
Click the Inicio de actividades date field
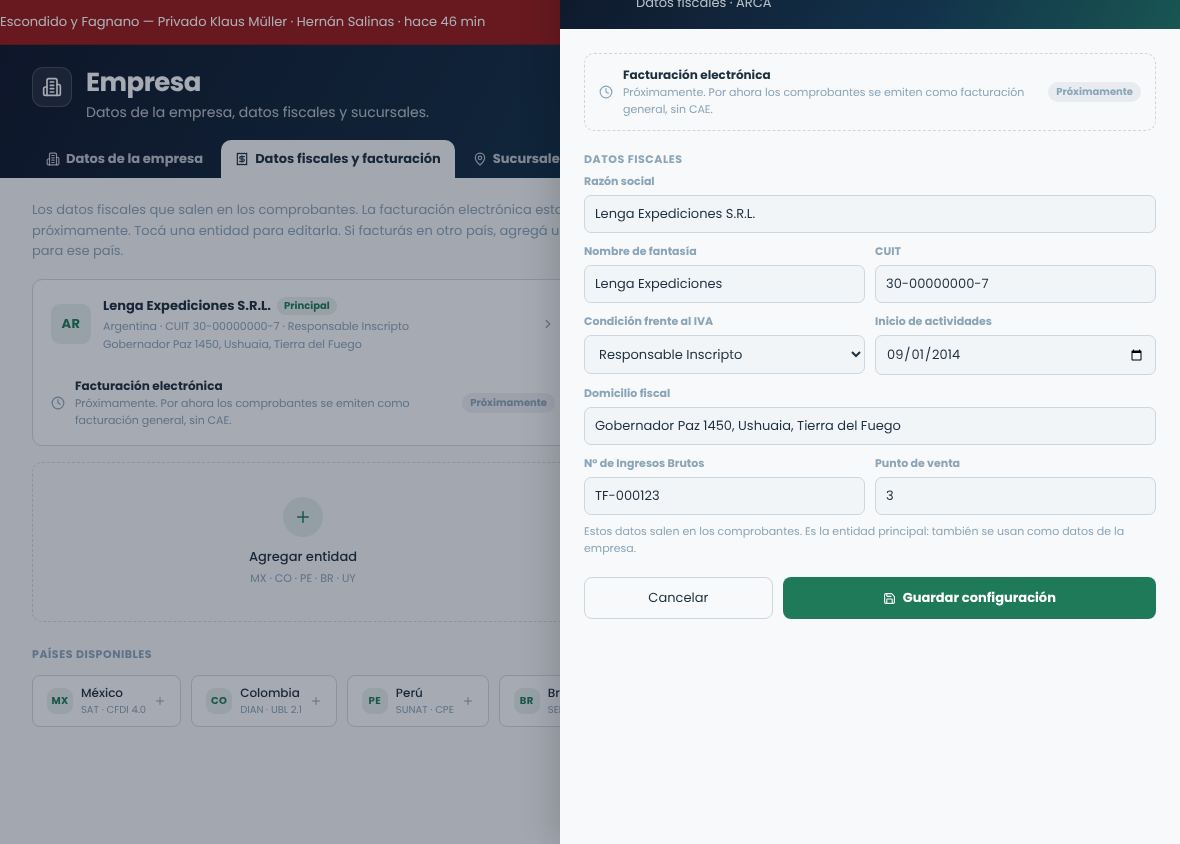[x=1015, y=355]
